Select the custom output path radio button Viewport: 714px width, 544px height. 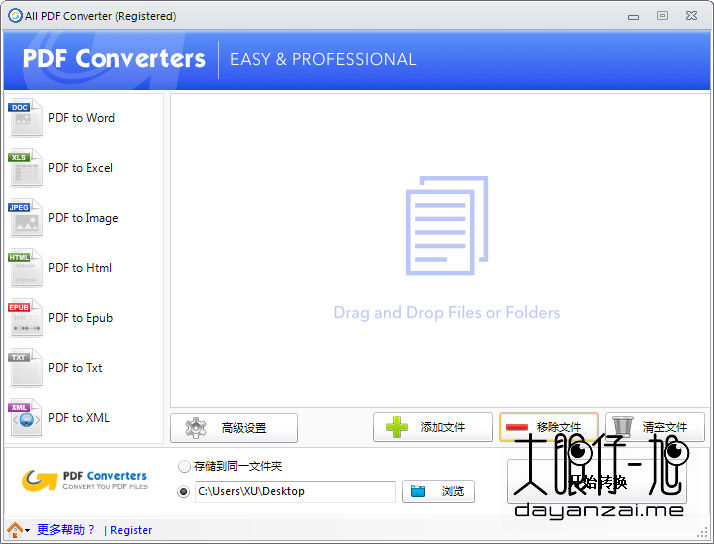184,492
